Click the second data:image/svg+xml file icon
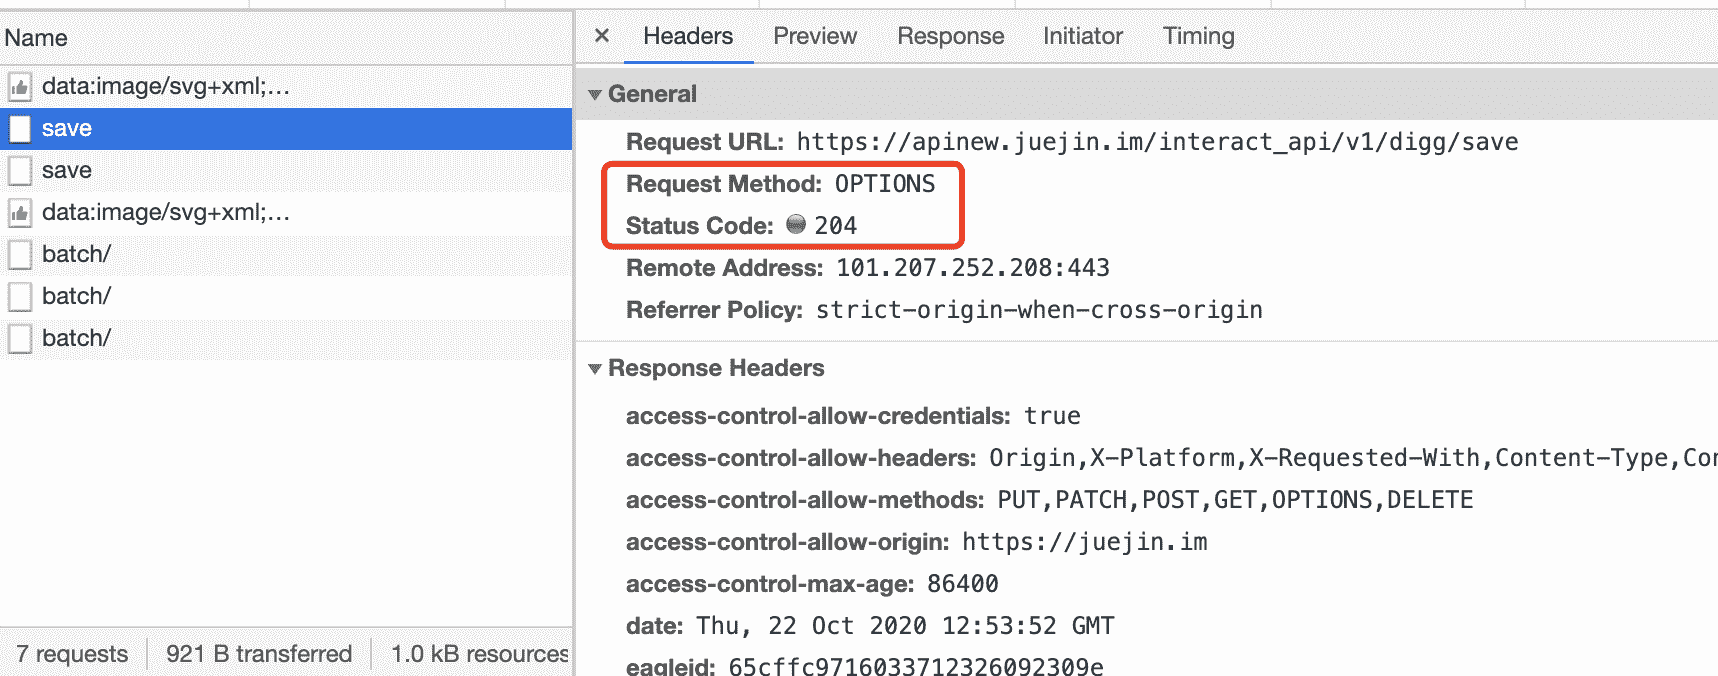This screenshot has width=1718, height=676. click(x=20, y=213)
